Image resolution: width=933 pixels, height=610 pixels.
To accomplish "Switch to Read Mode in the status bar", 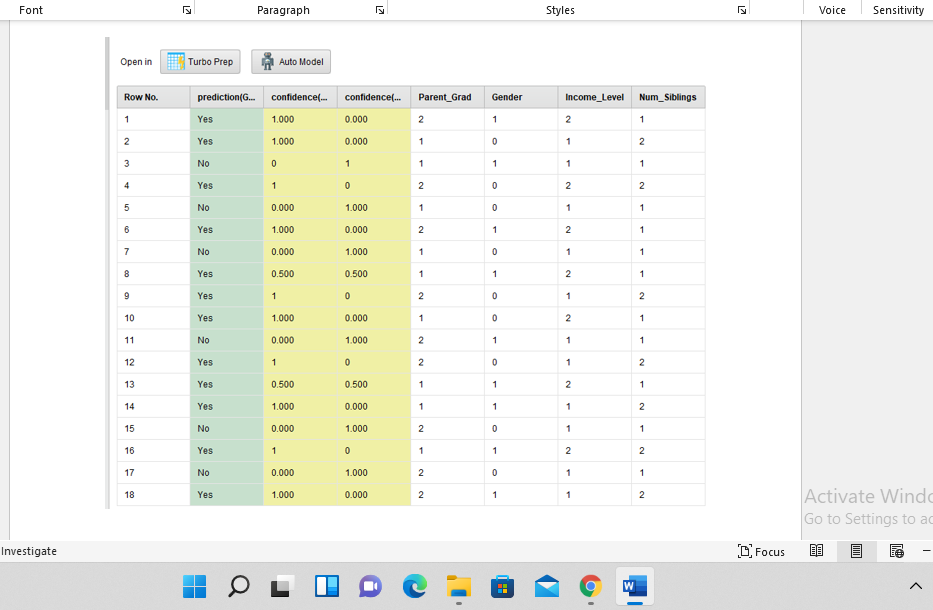I will pos(816,551).
